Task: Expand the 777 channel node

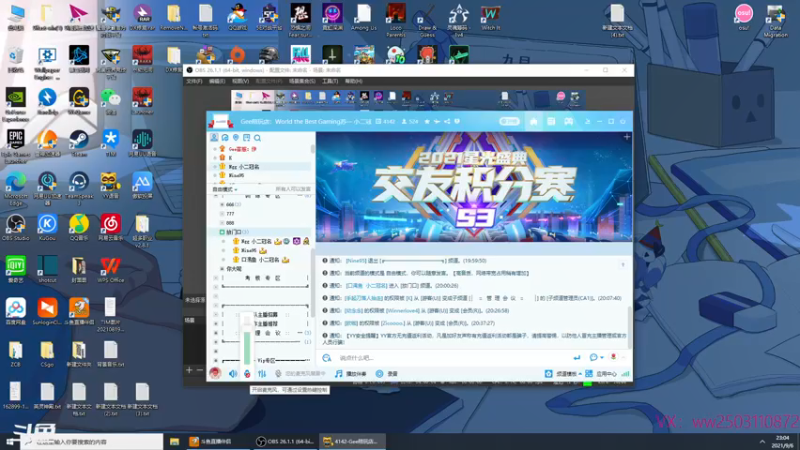Action: (x=222, y=214)
